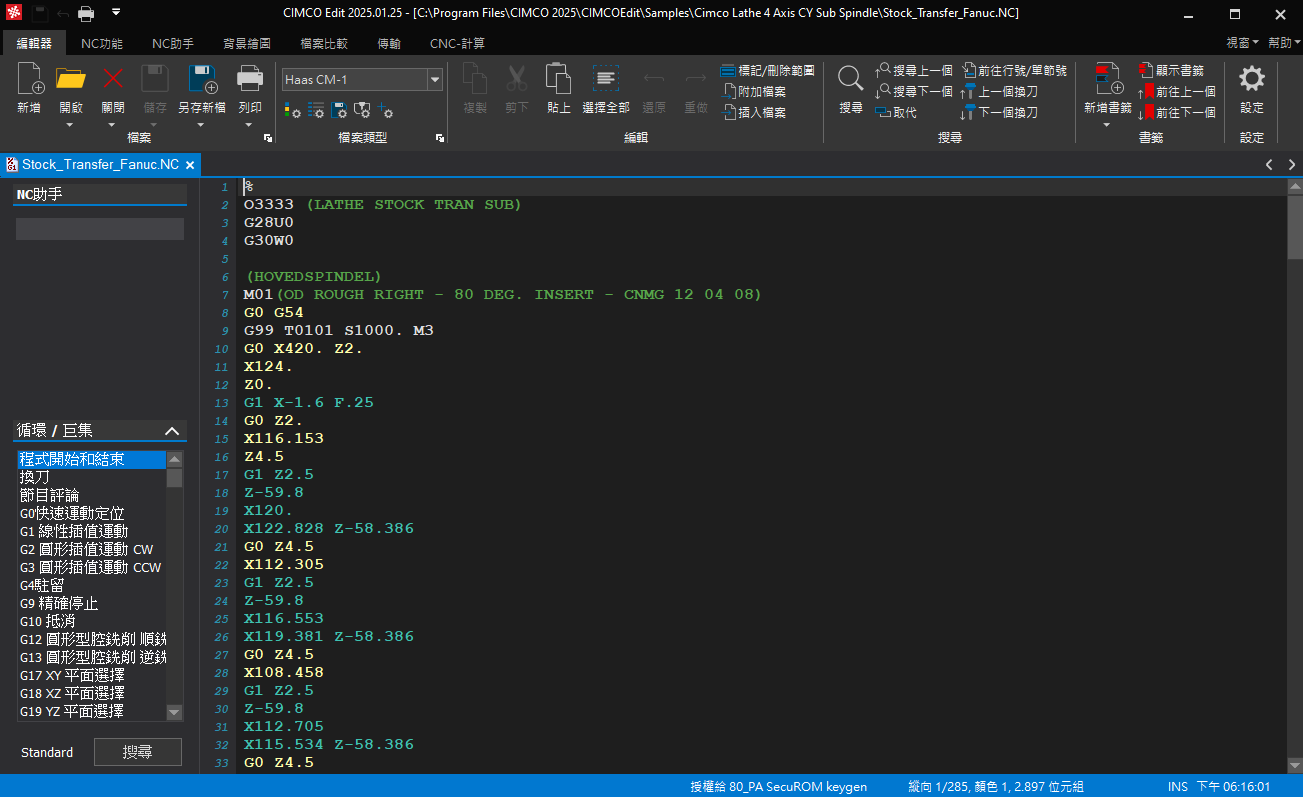Viewport: 1303px width, 797px height.
Task: Switch to the CNC-計算 tab
Action: 457,43
